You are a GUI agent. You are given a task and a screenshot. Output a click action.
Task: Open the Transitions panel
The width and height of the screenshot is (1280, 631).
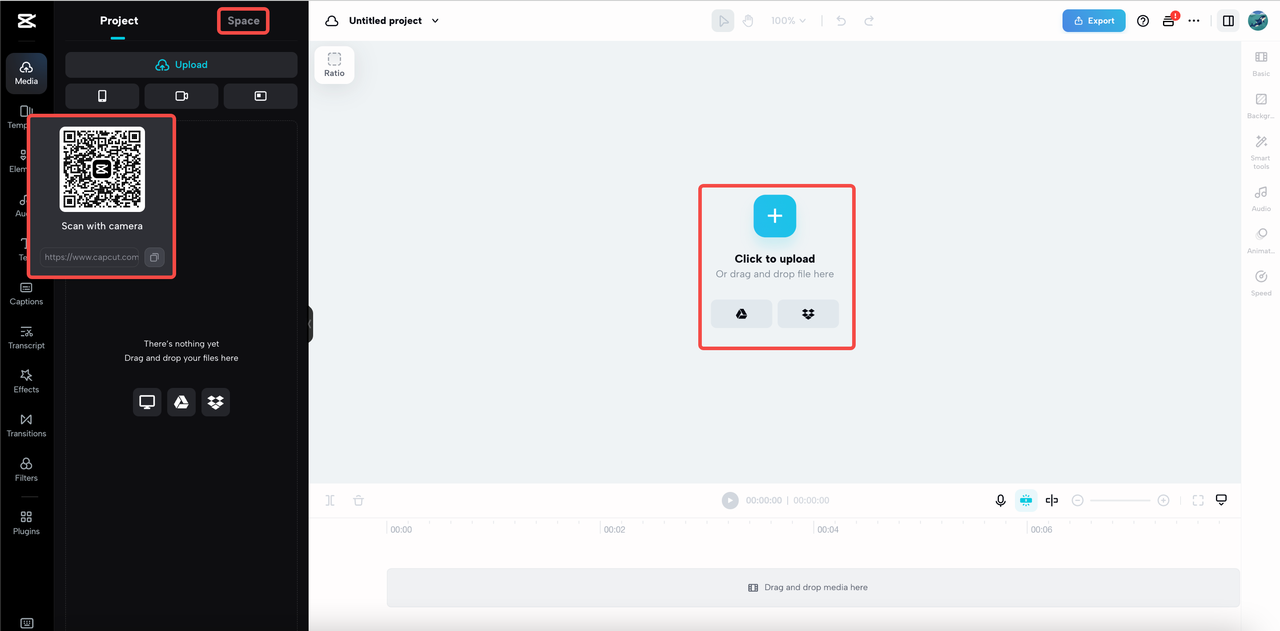[26, 425]
